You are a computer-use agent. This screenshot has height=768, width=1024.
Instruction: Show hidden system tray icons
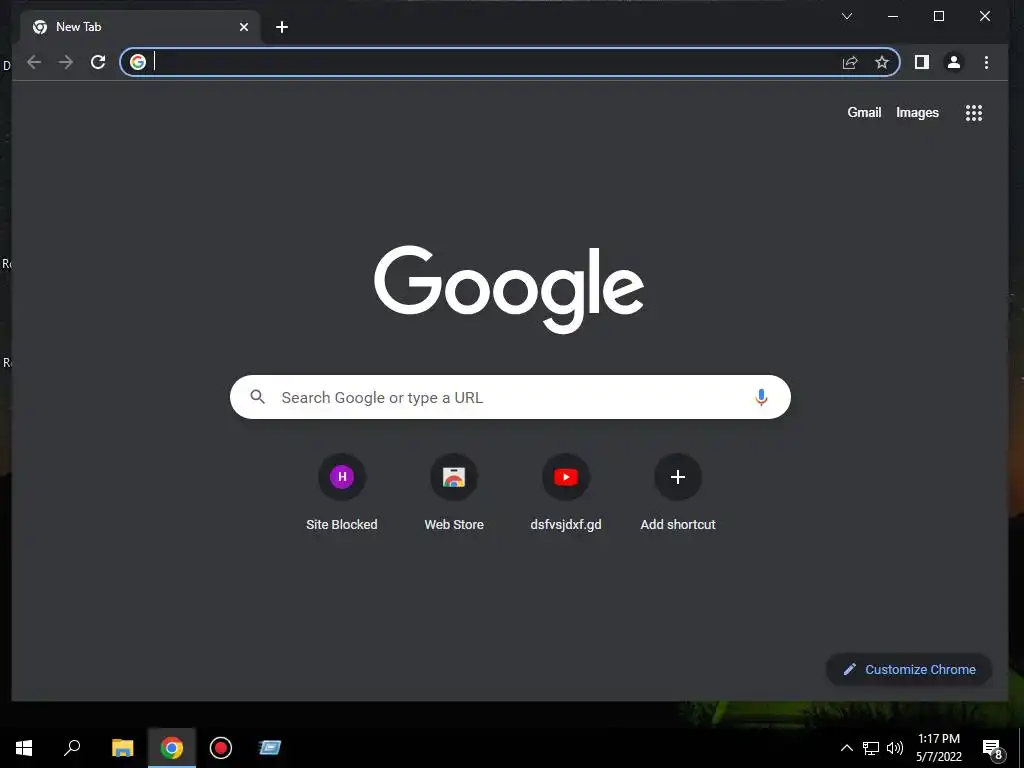846,748
